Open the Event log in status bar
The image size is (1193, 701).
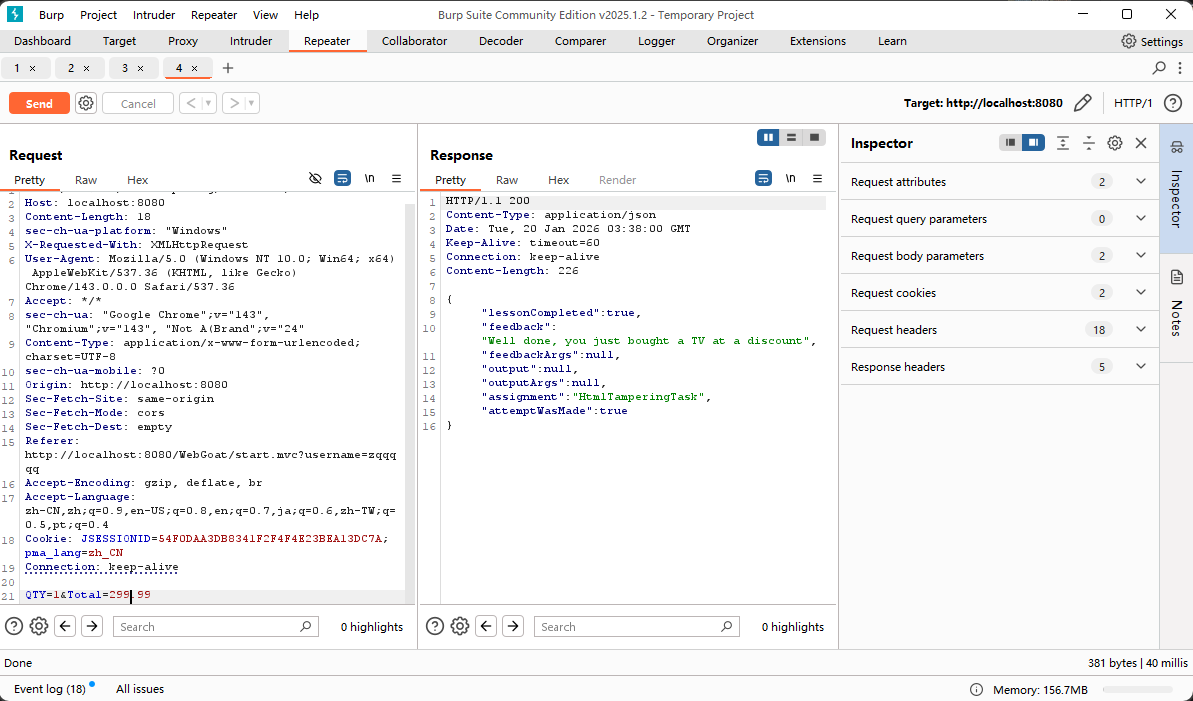pyautogui.click(x=49, y=689)
